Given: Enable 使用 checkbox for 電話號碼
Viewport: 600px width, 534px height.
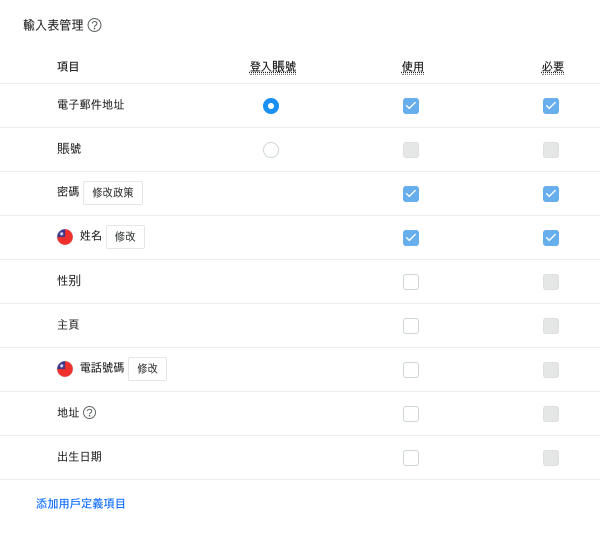Looking at the screenshot, I should click(411, 370).
